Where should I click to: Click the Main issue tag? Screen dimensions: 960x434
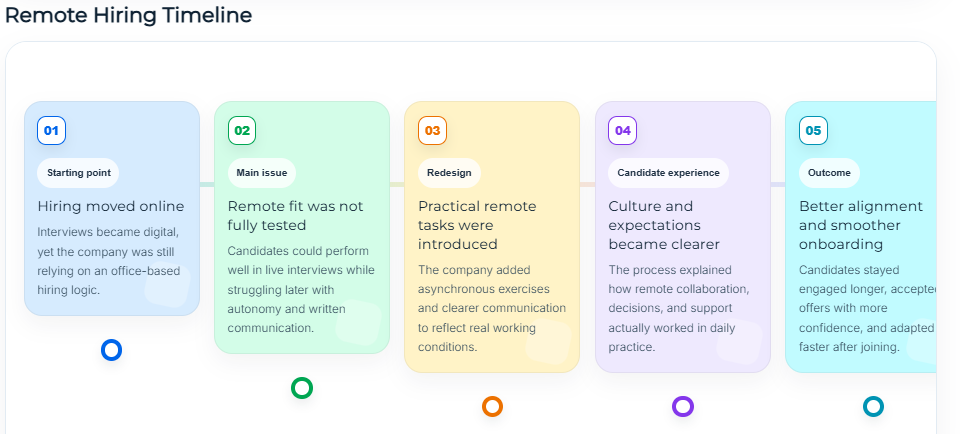(x=261, y=172)
